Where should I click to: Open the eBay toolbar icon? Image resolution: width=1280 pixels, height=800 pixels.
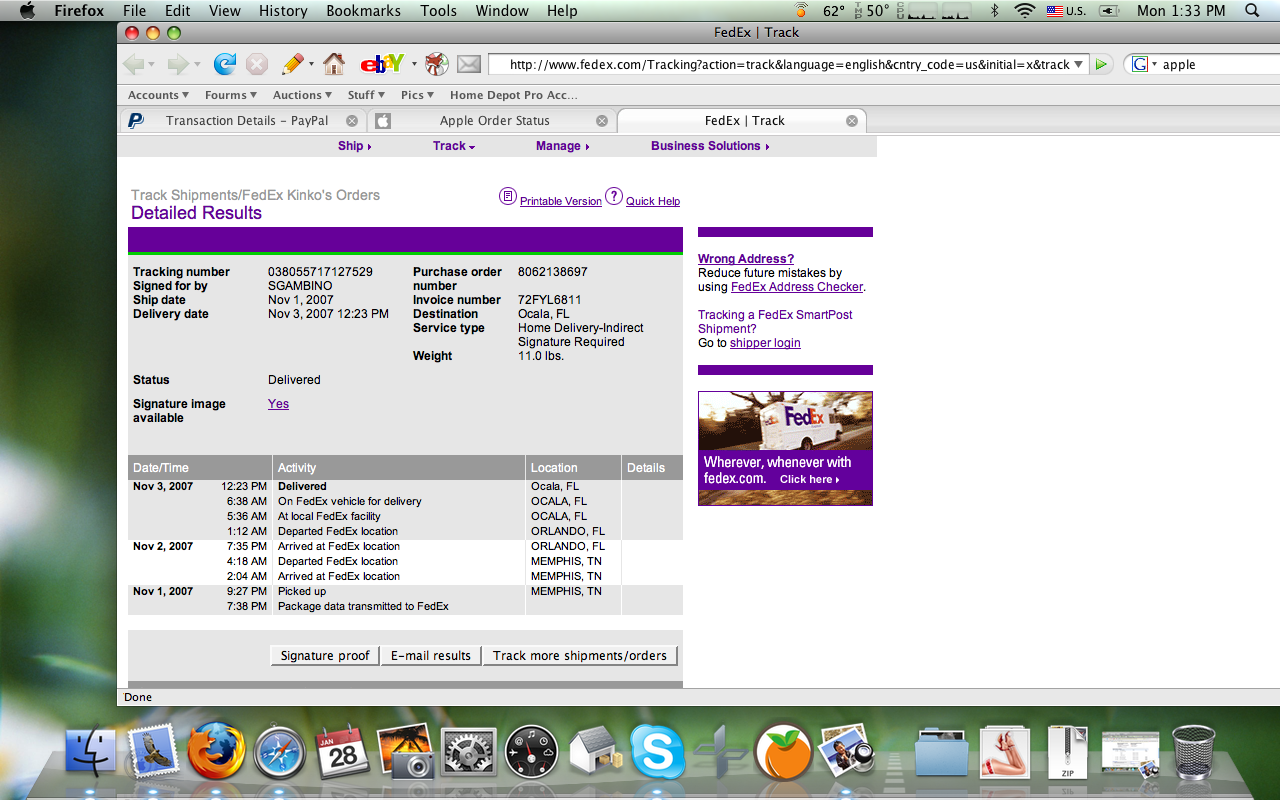382,64
